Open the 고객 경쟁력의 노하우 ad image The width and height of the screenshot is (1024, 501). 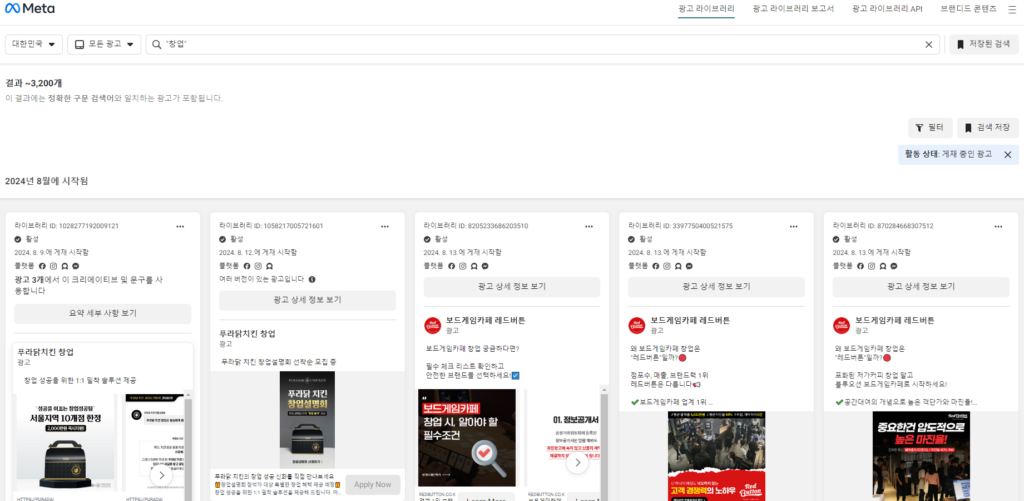716,456
